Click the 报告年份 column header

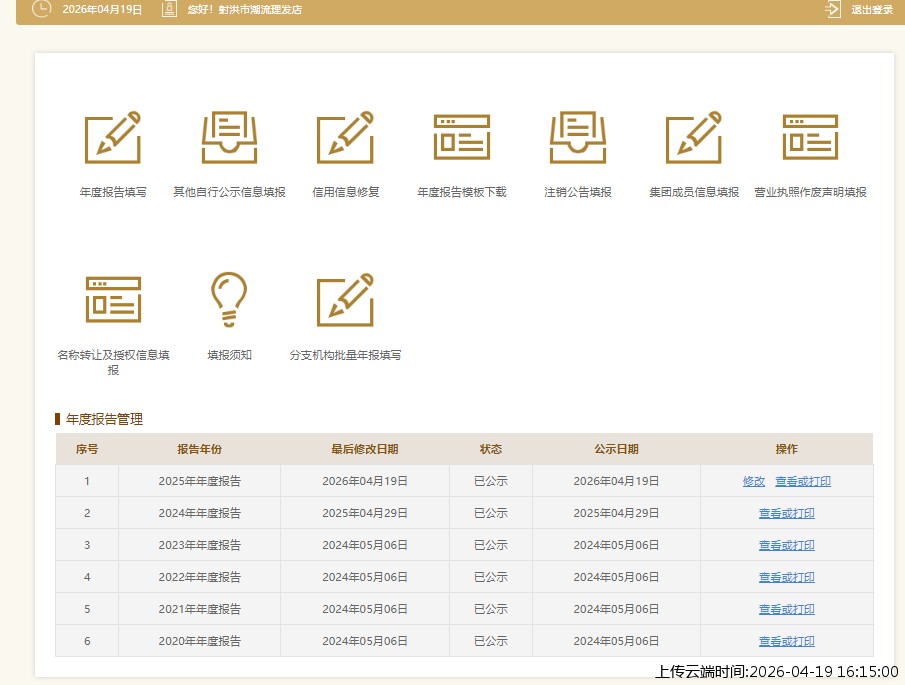(199, 449)
